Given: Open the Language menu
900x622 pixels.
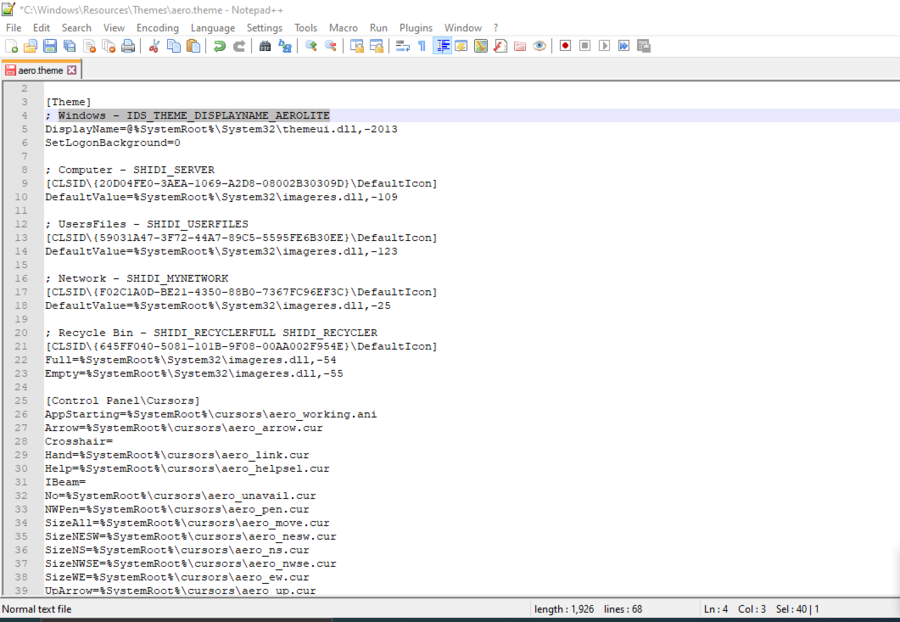Looking at the screenshot, I should click(213, 28).
